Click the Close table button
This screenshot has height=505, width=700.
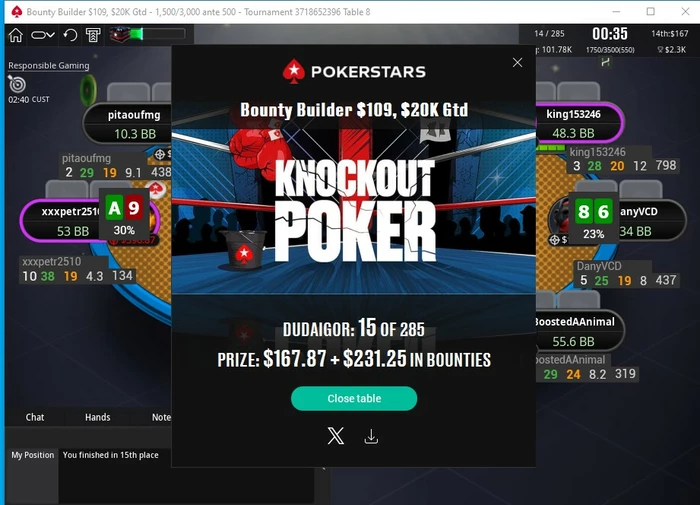[x=354, y=398]
